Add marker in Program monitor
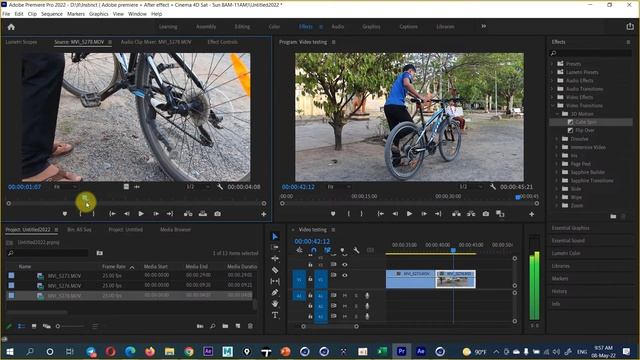The width and height of the screenshot is (640, 360). click(333, 214)
